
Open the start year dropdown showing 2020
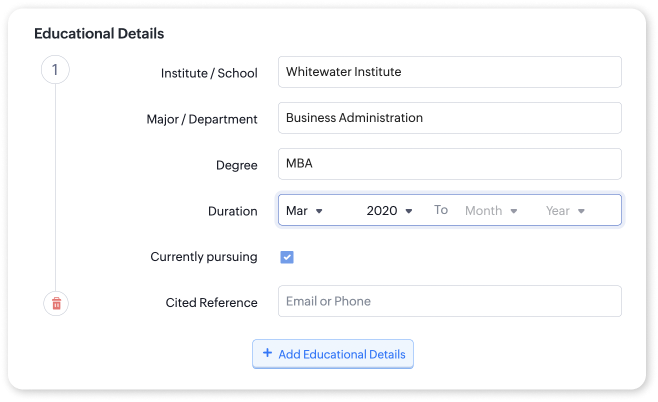pyautogui.click(x=389, y=211)
